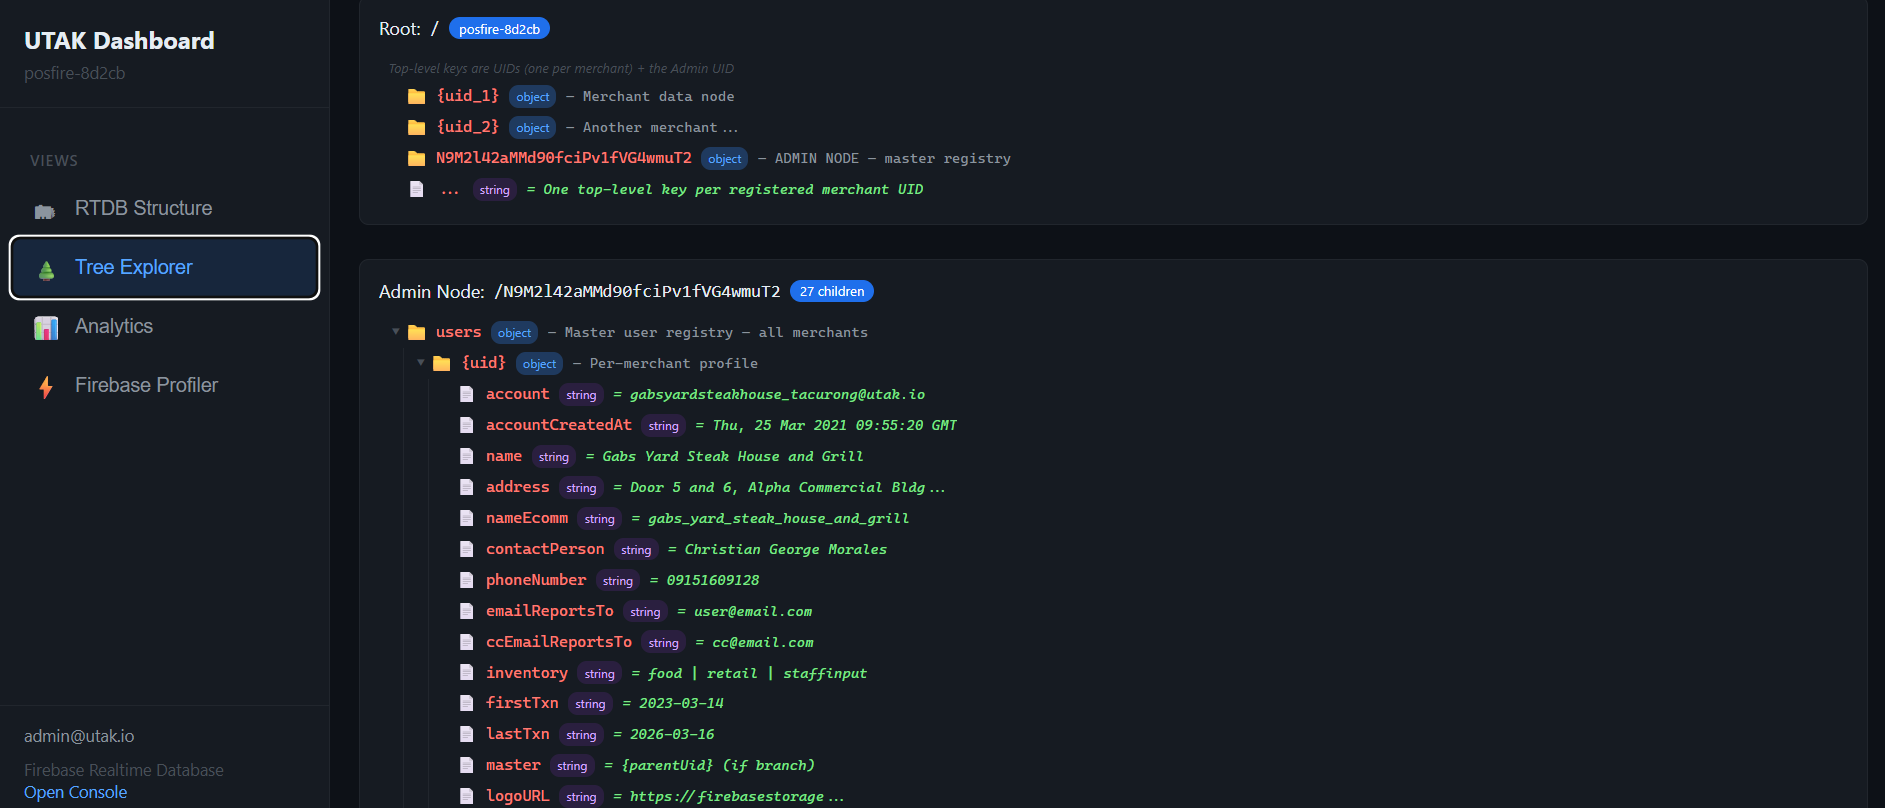
Task: Click the RTDB Structure truck icon
Action: (45, 210)
